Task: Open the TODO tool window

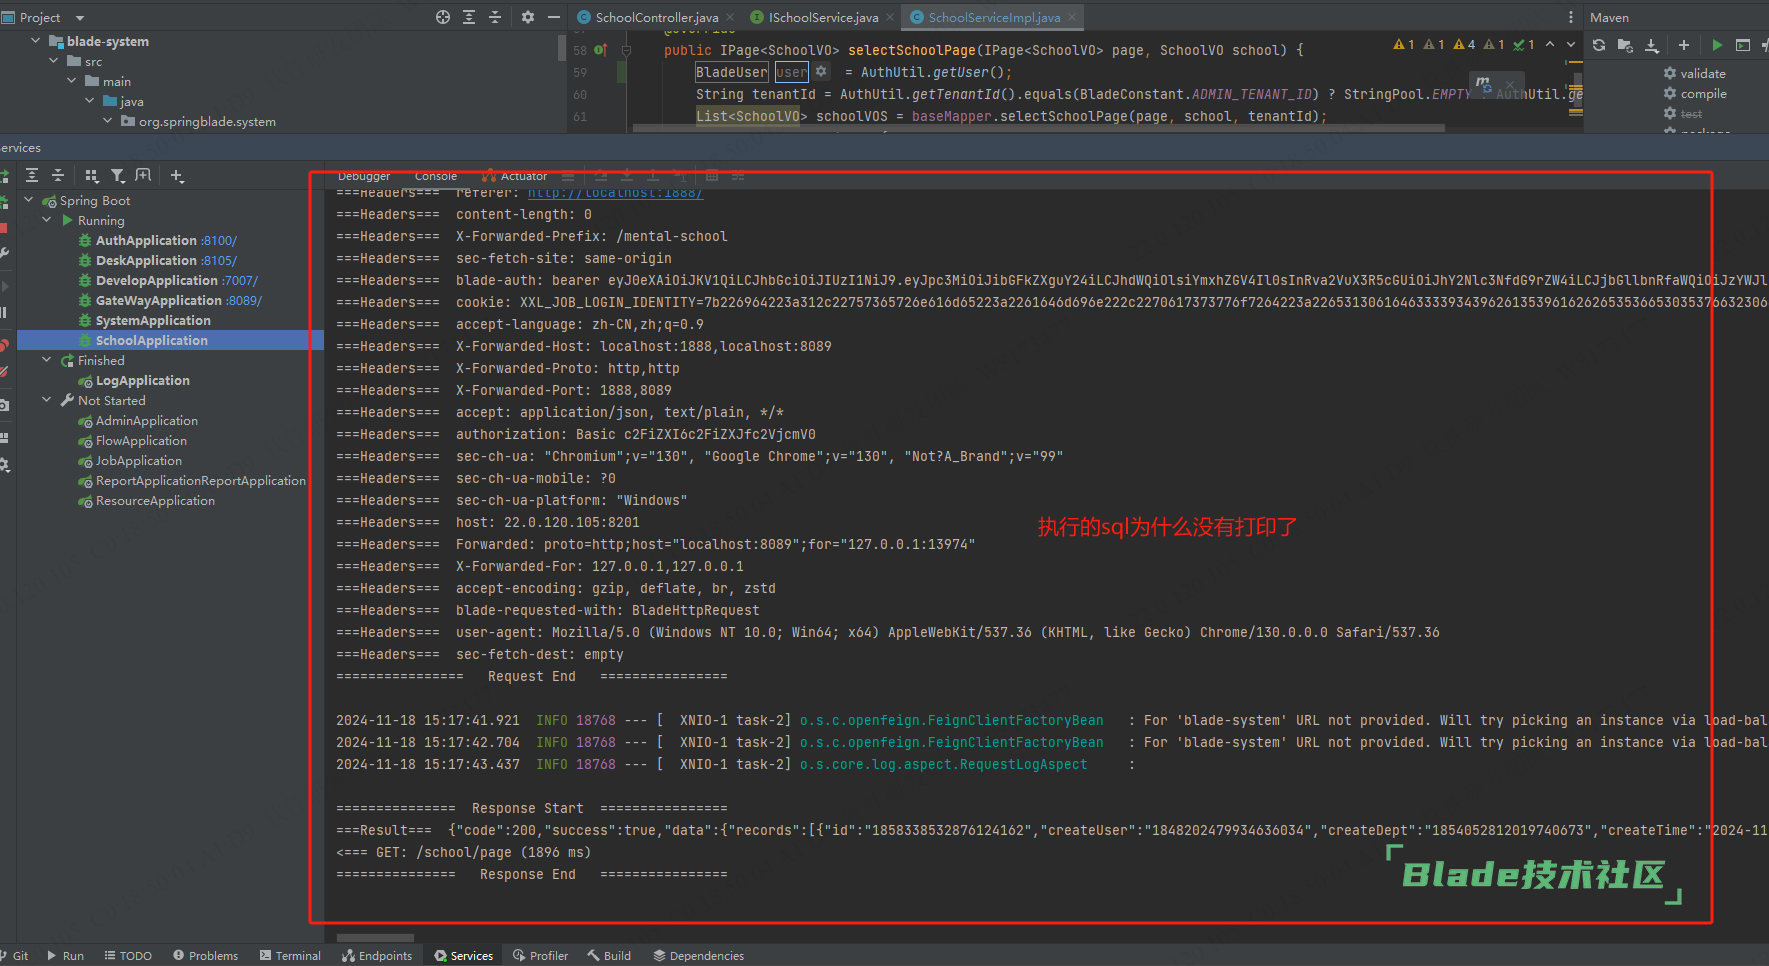Action: pos(128,956)
